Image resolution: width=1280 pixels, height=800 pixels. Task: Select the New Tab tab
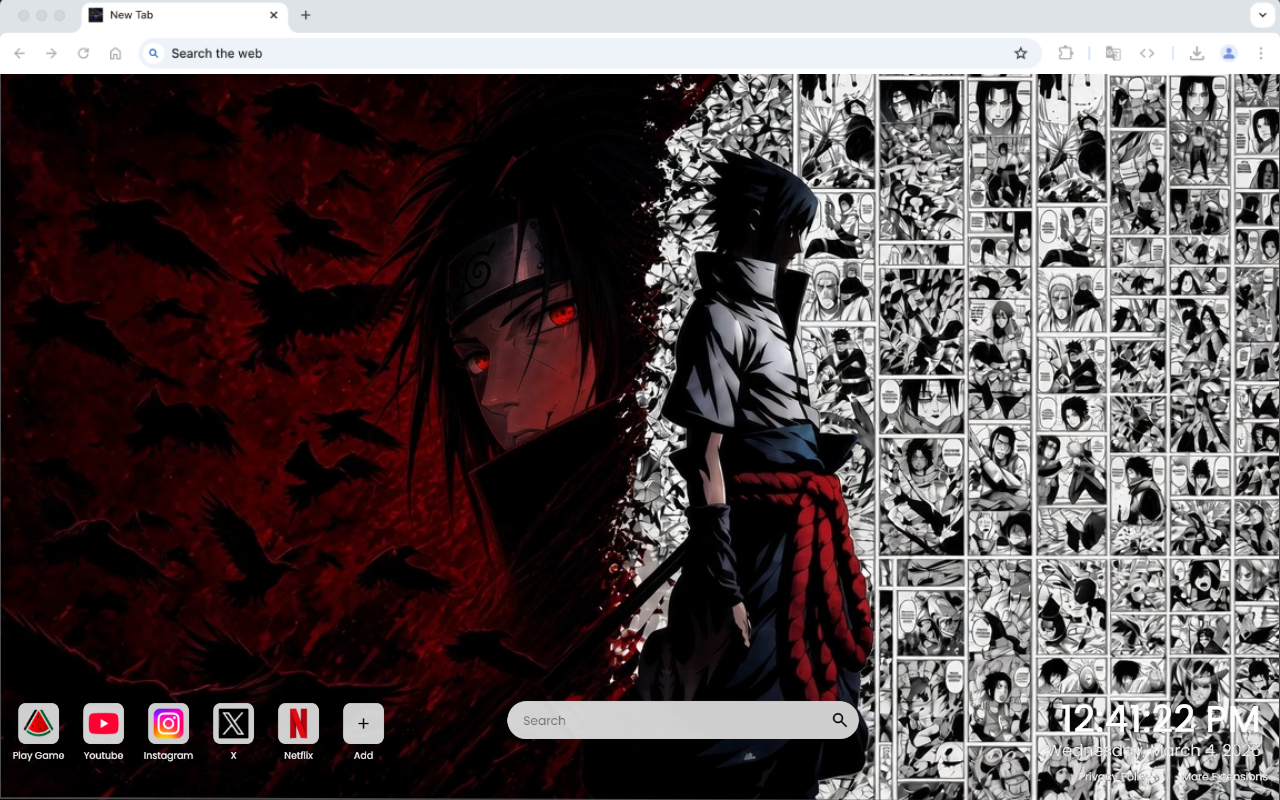pyautogui.click(x=183, y=15)
